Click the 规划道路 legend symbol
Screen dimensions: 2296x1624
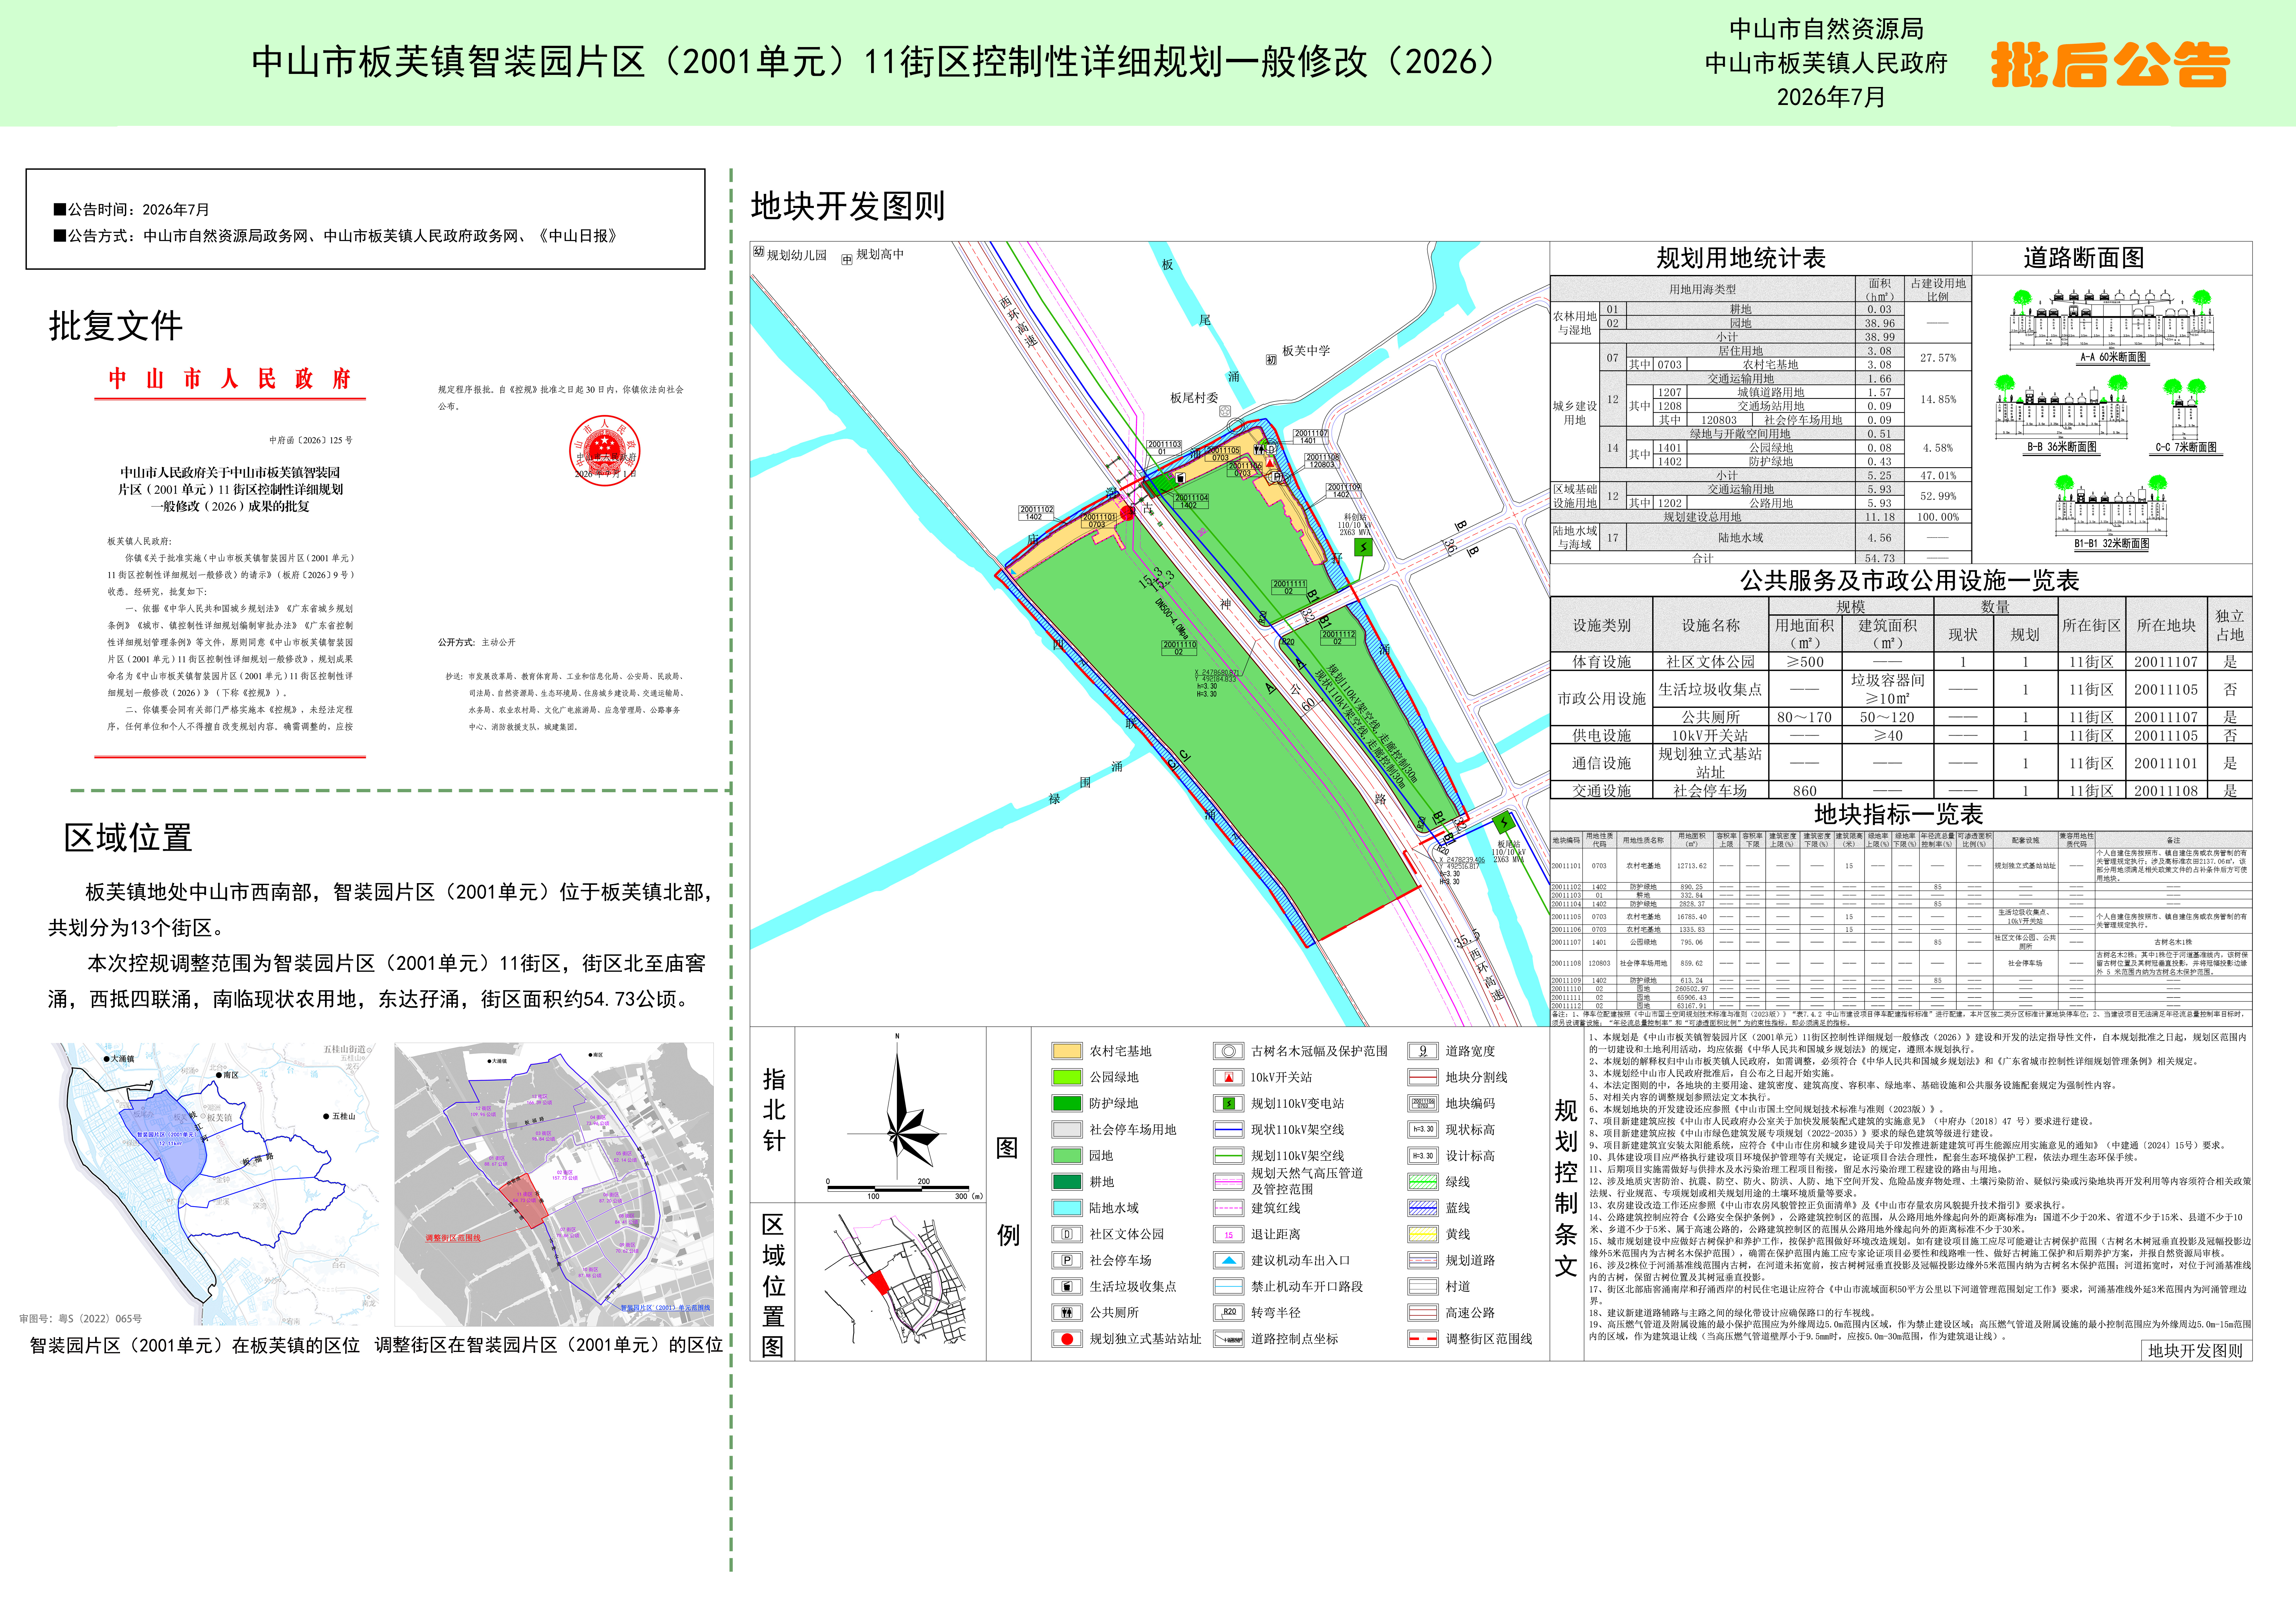coord(1423,1260)
